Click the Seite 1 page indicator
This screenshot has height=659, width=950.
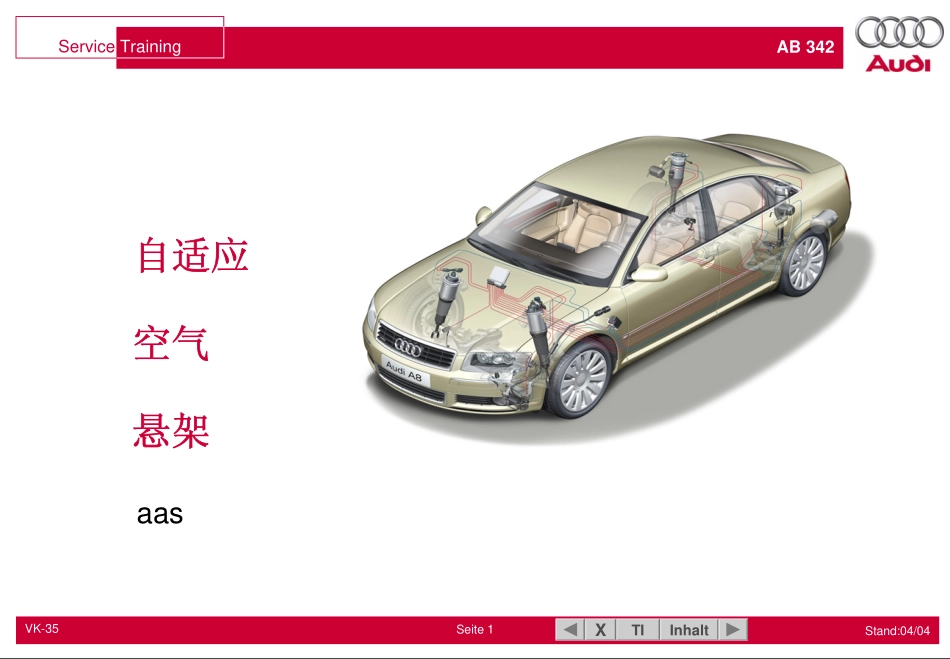474,629
